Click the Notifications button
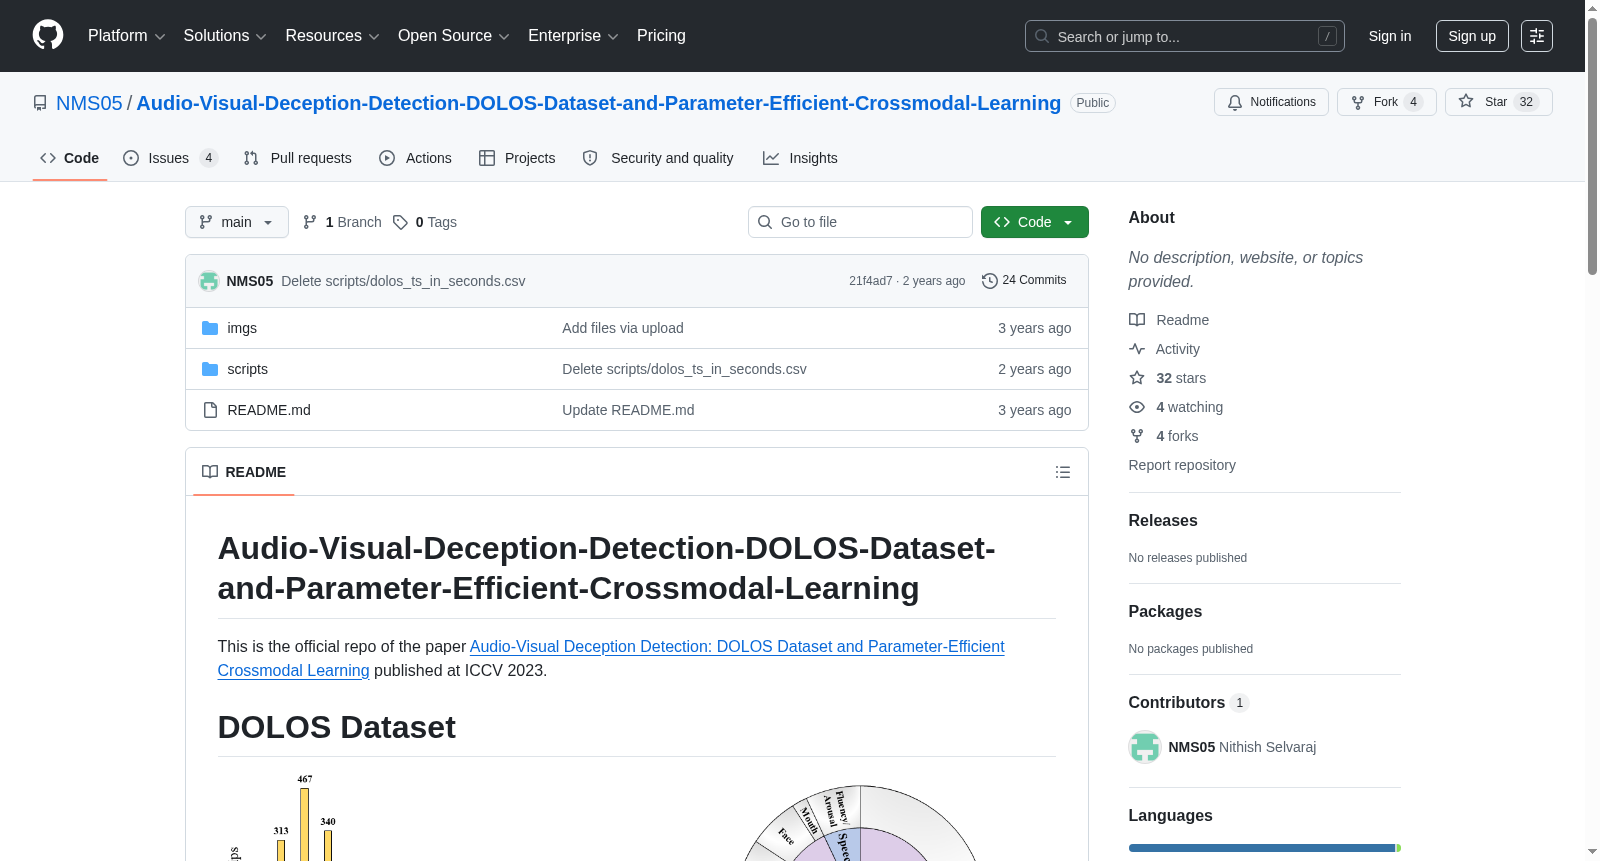Screen dimensions: 1600x861 pyautogui.click(x=1271, y=102)
